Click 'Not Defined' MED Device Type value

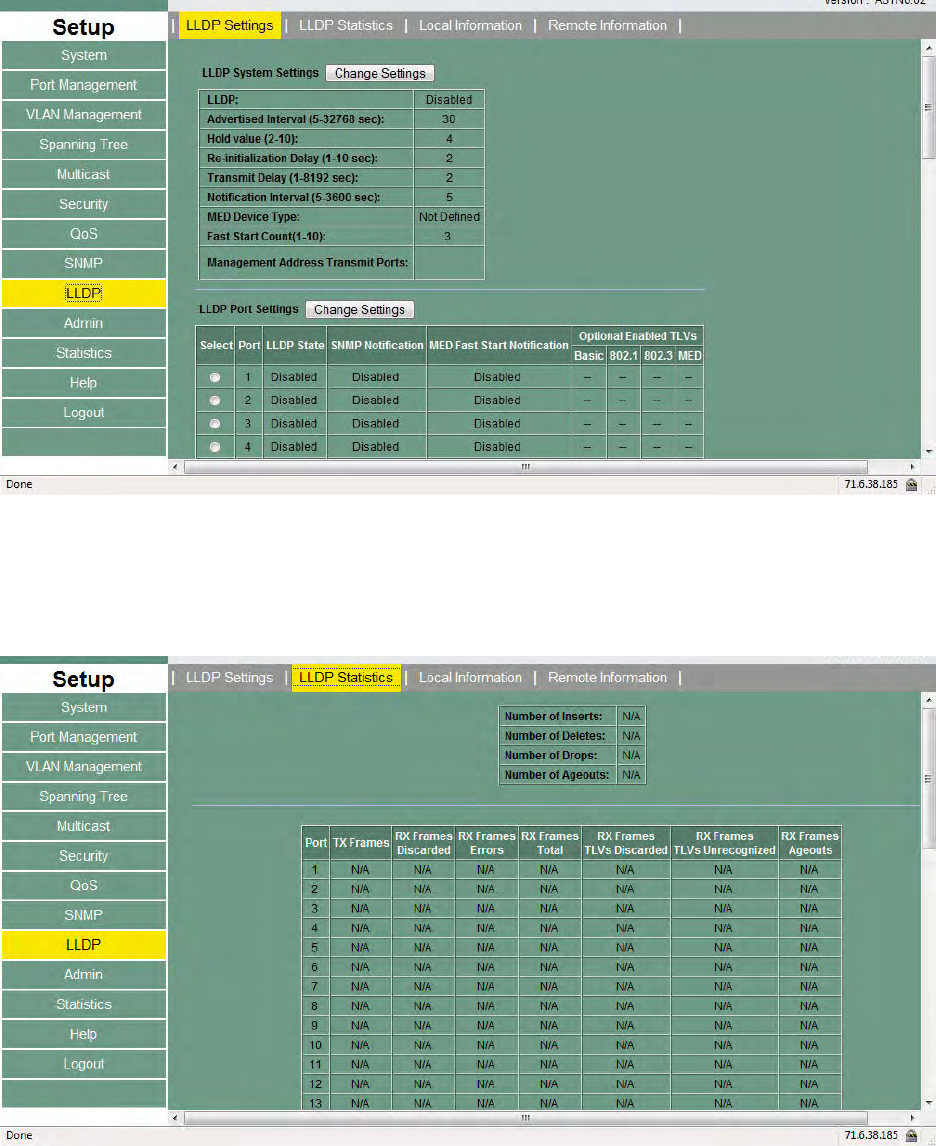click(x=449, y=217)
